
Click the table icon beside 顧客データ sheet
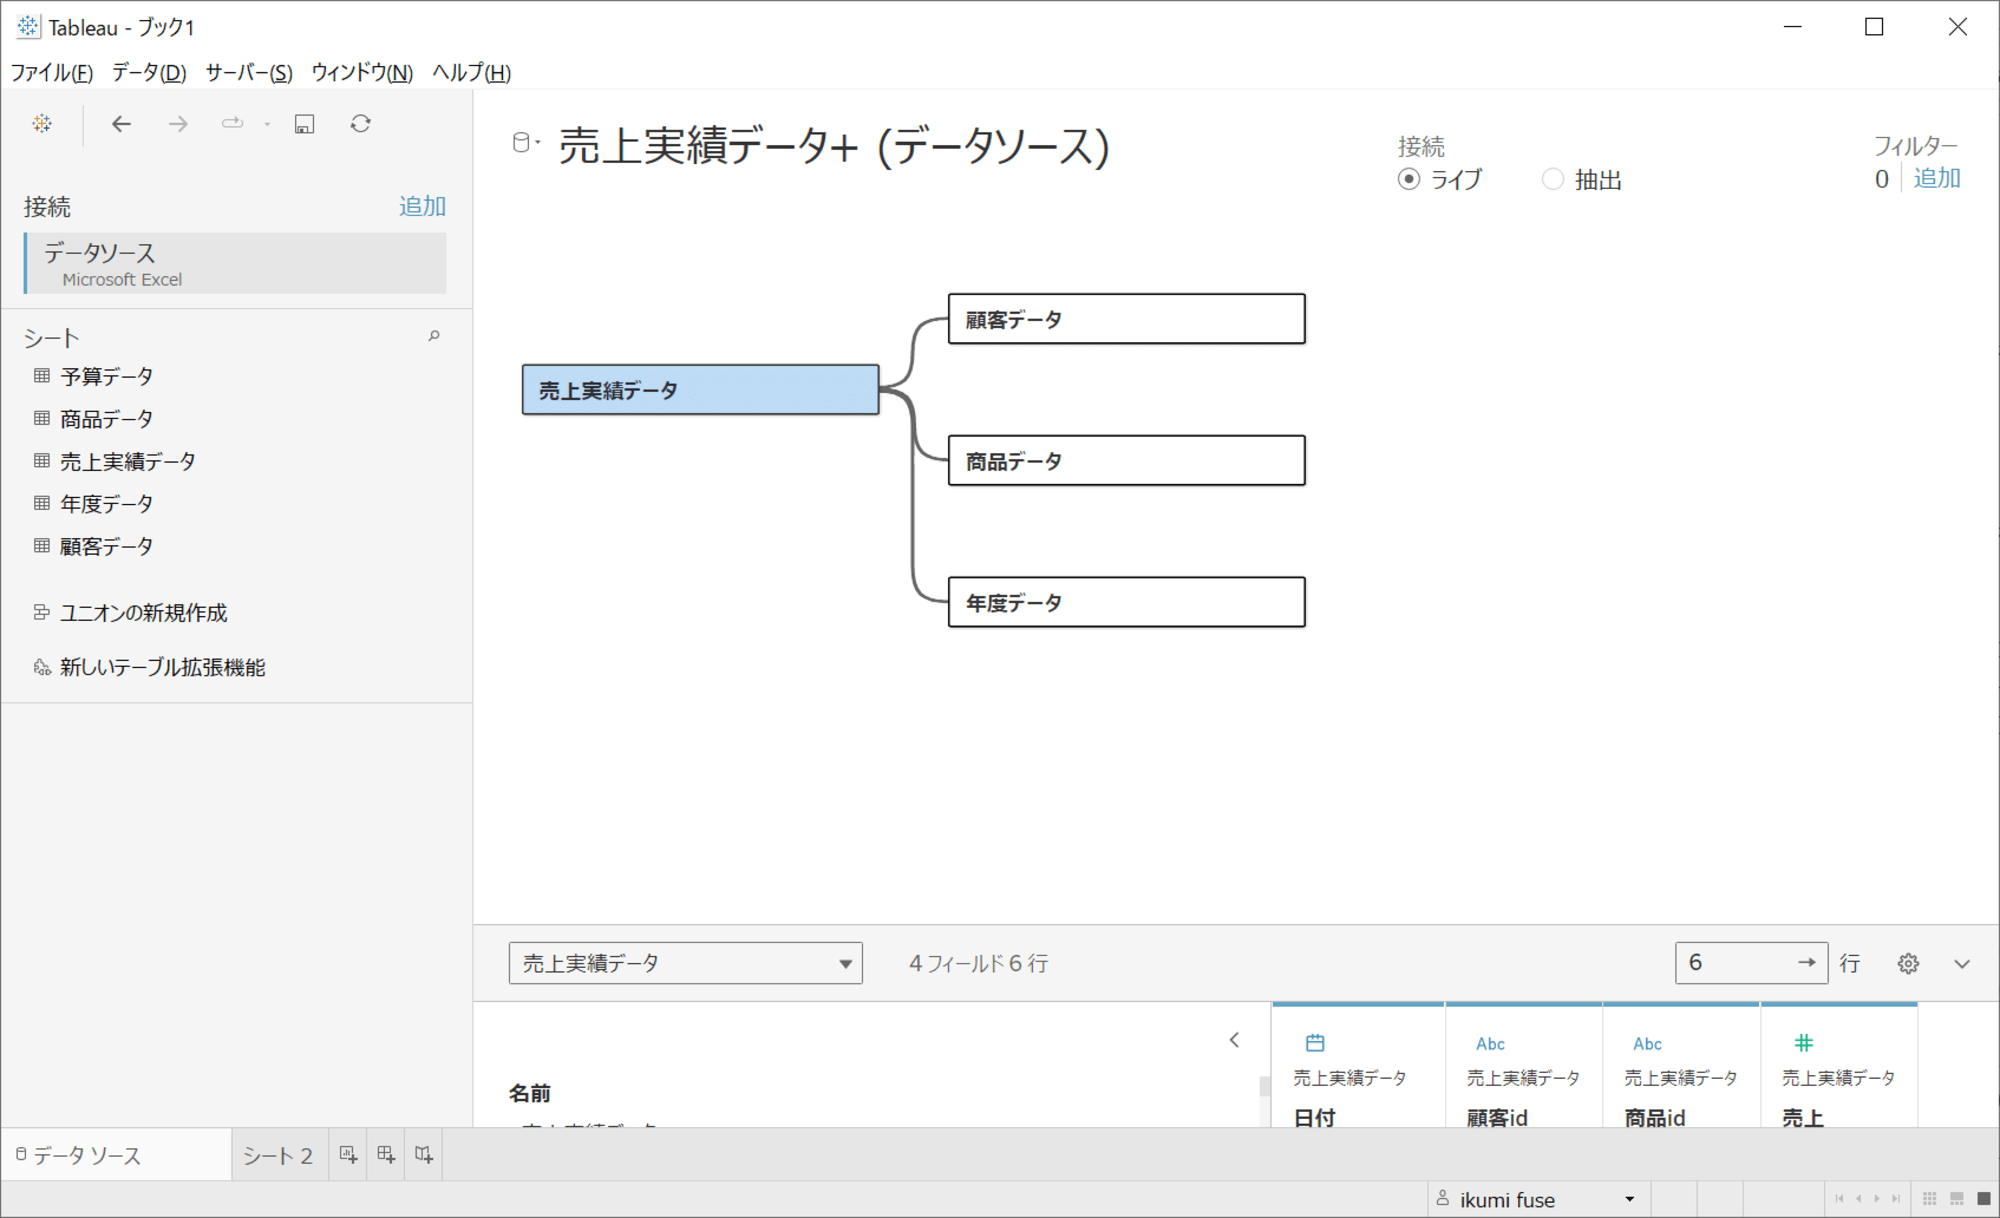tap(42, 546)
